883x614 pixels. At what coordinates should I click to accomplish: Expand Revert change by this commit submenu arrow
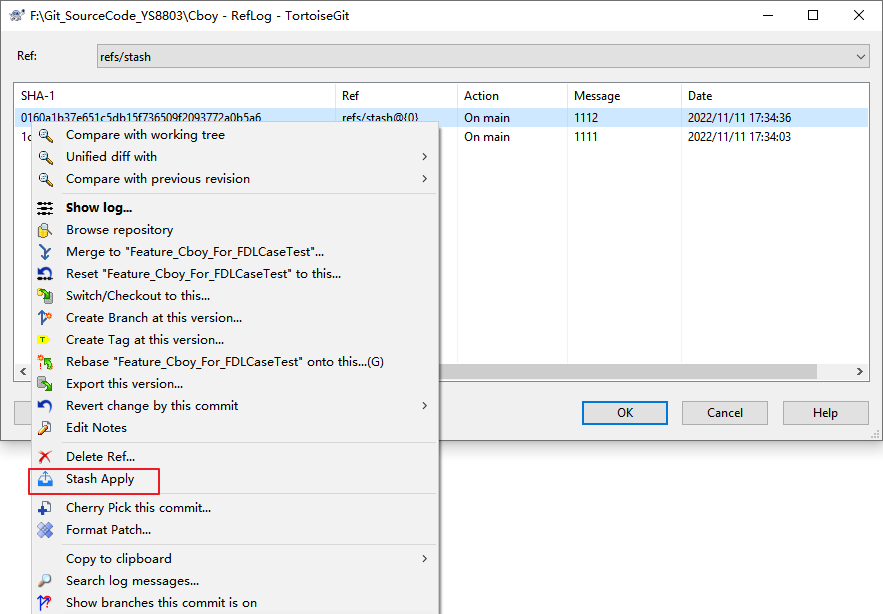coord(425,406)
